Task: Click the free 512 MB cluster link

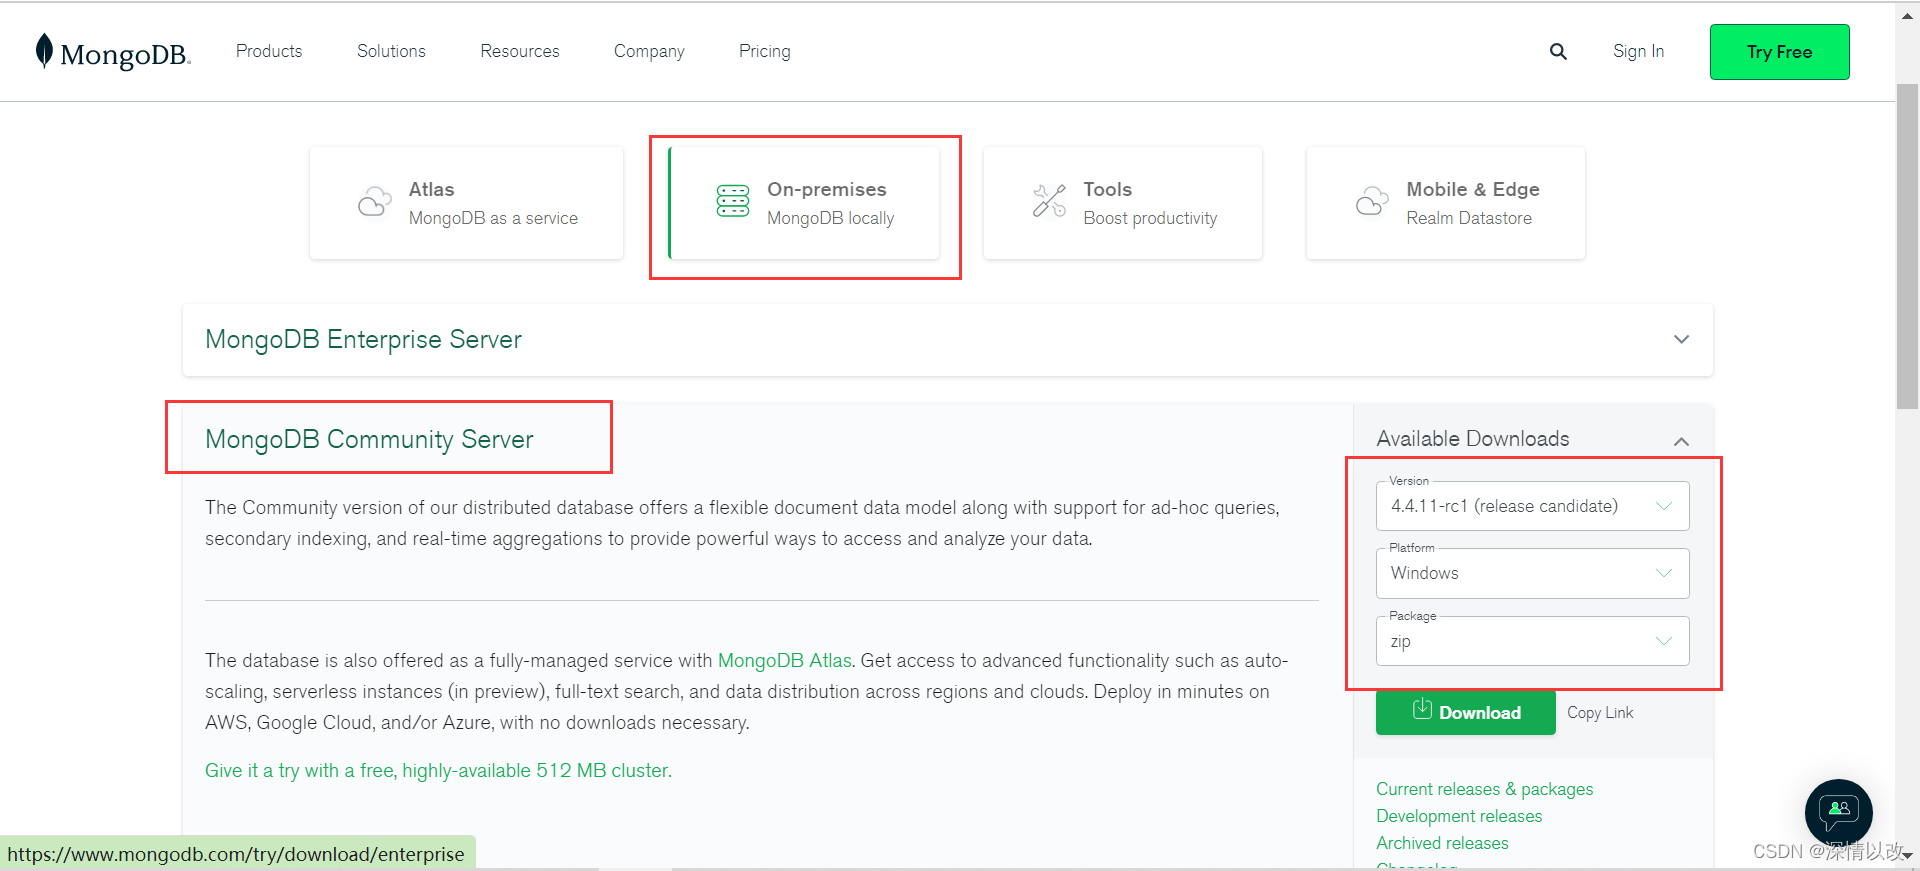Action: click(438, 771)
